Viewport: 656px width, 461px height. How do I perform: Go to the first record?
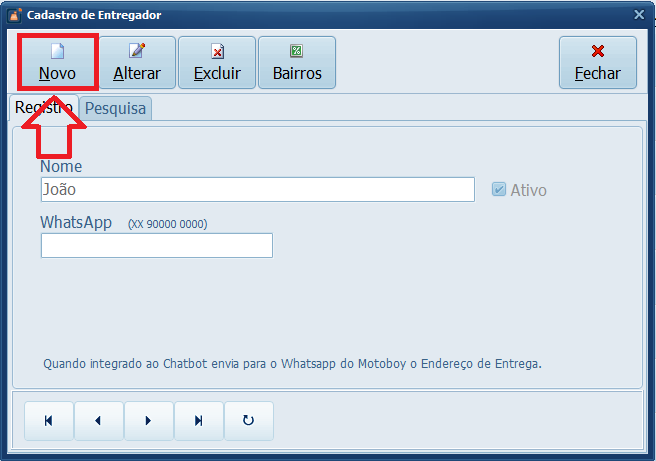(49, 421)
